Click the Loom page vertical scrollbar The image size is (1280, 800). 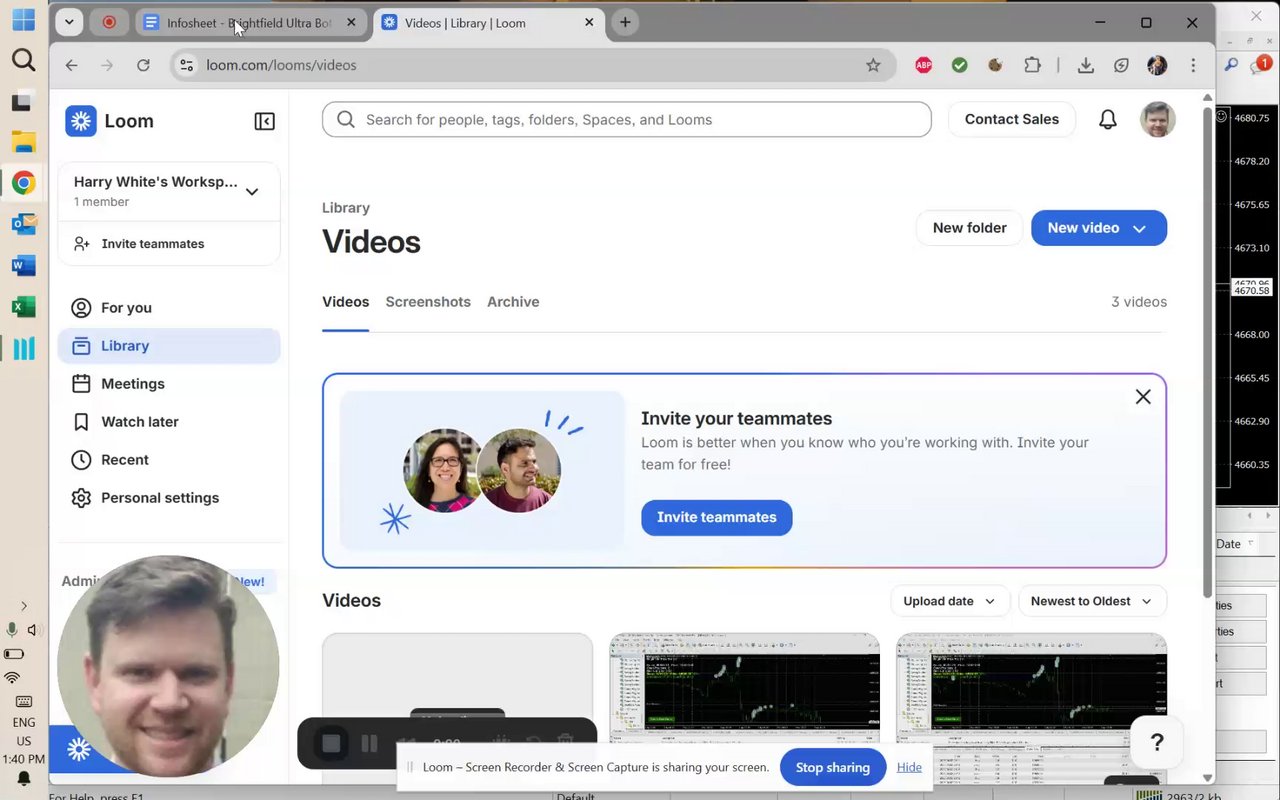point(1208,350)
